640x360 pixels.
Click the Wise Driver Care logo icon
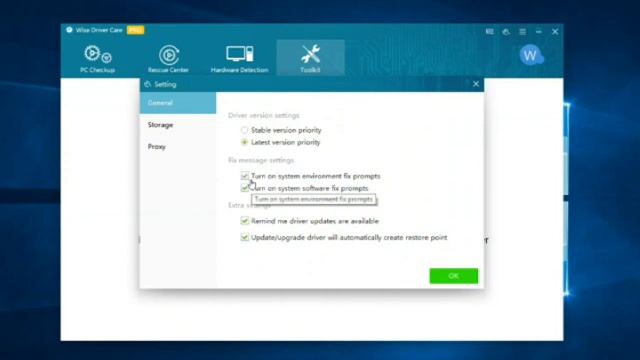(x=69, y=30)
